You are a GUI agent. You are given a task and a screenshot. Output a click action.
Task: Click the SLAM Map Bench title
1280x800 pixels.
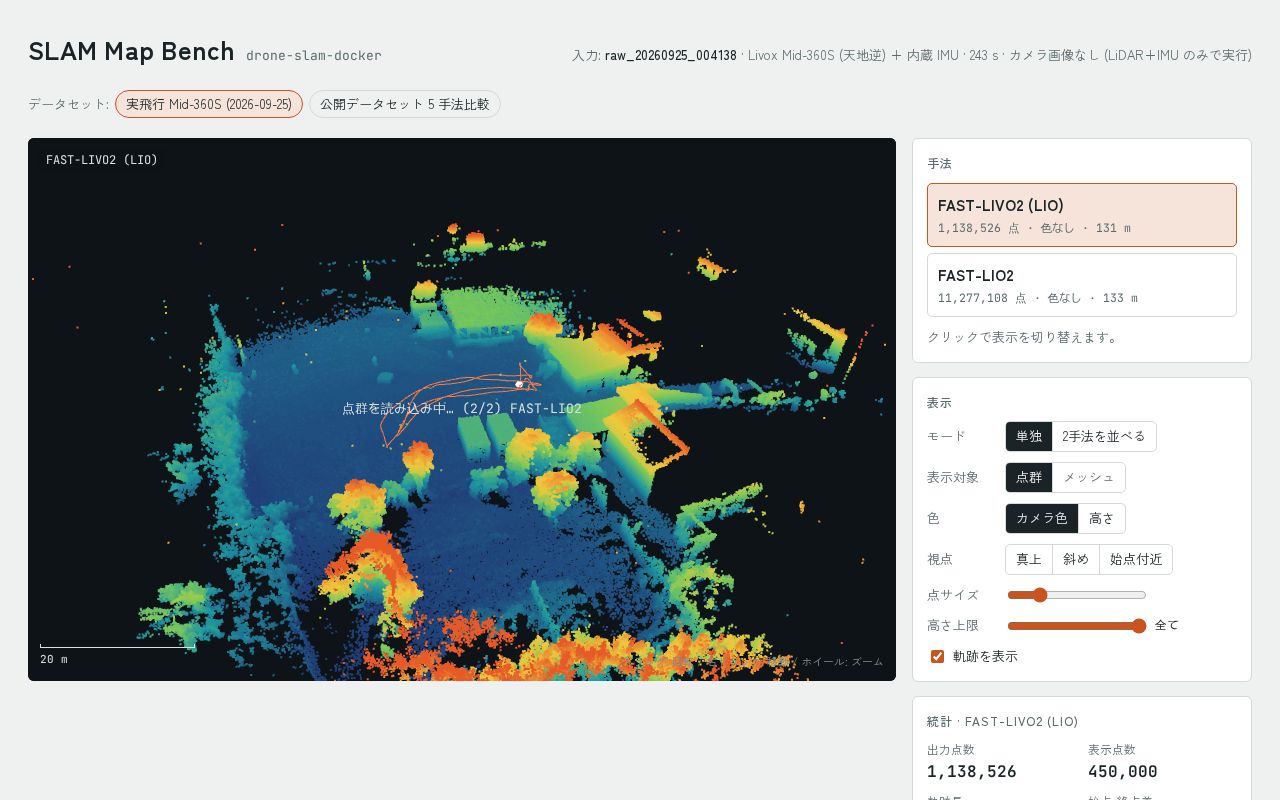[x=131, y=52]
